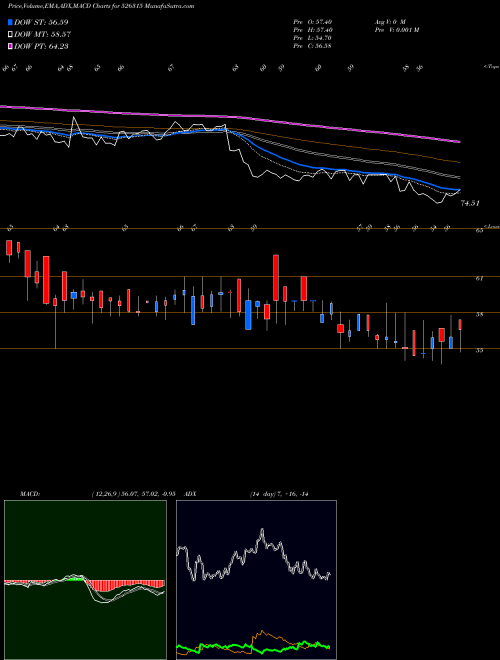Click the 65 price axis label

tap(479, 231)
